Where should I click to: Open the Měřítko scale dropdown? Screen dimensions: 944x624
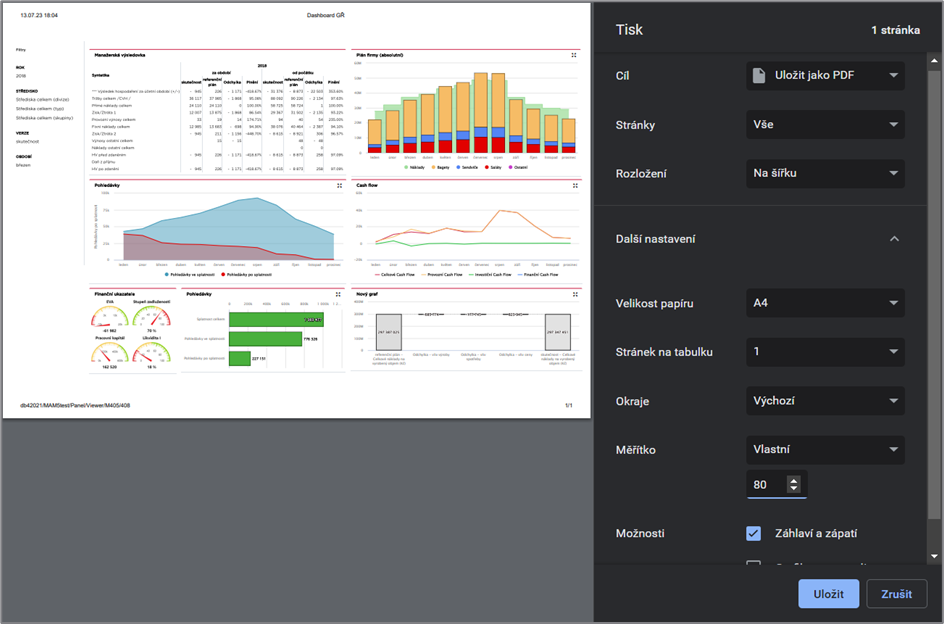(825, 449)
